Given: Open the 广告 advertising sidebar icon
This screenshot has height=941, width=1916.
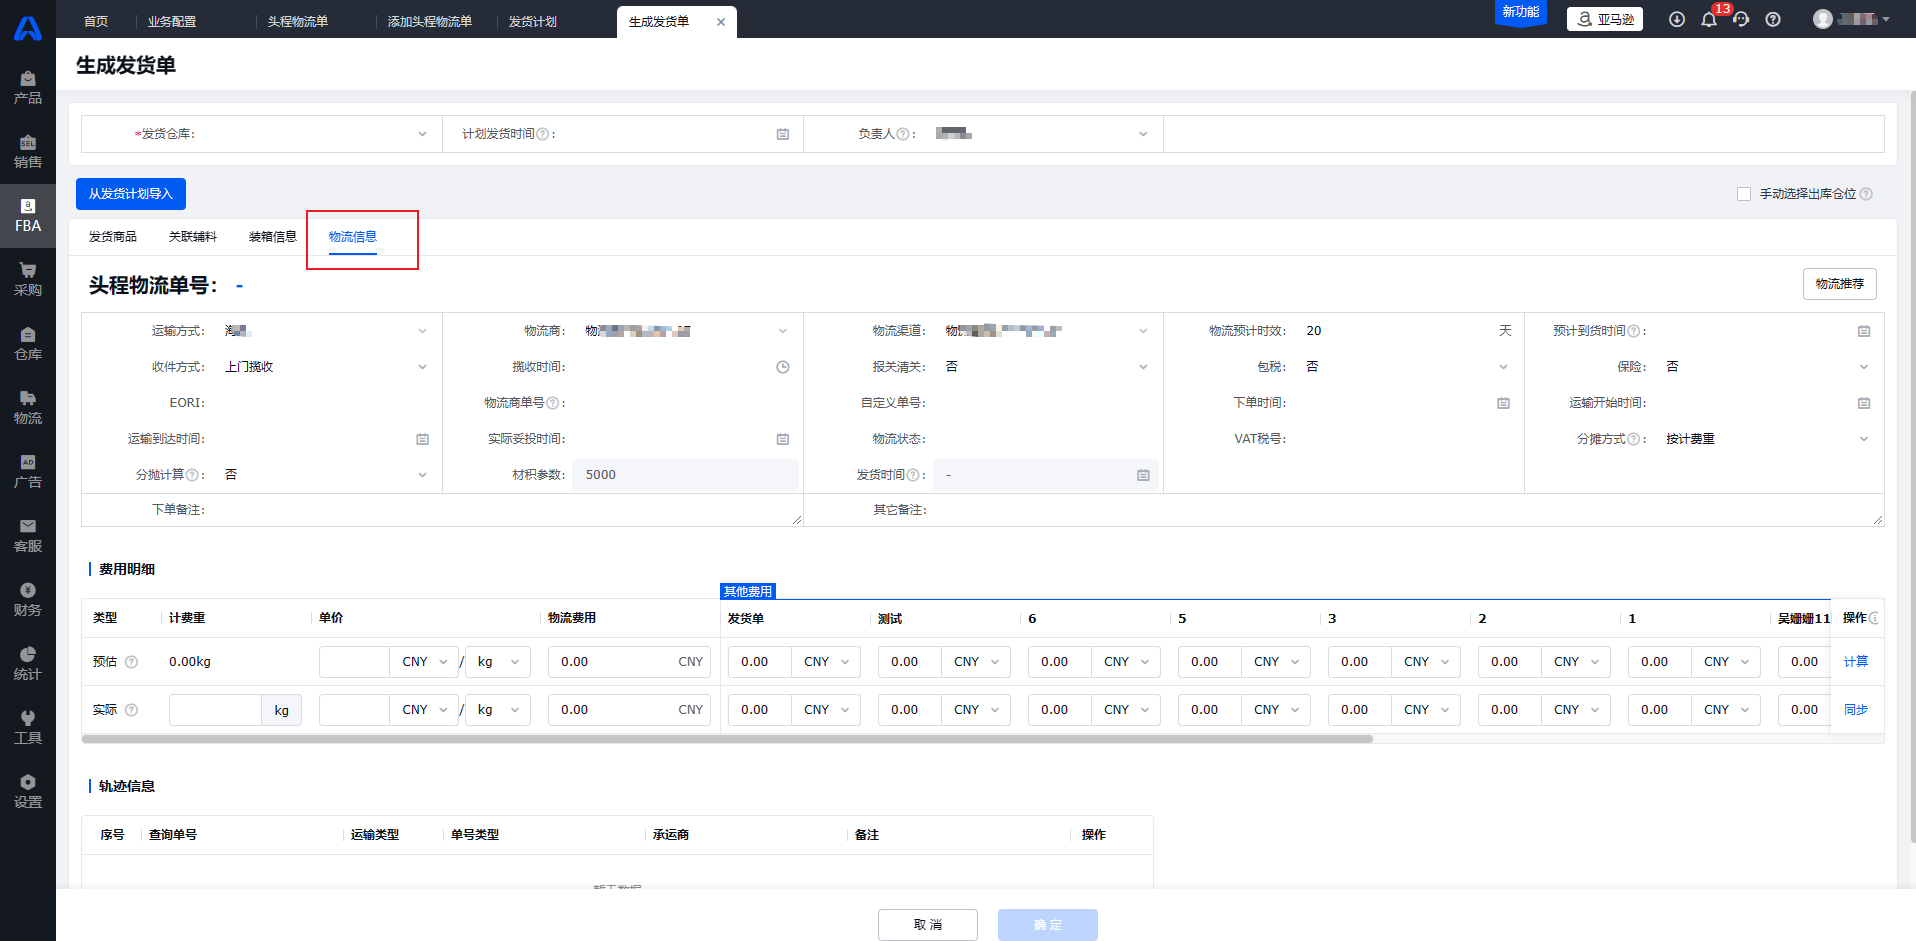Looking at the screenshot, I should (28, 471).
